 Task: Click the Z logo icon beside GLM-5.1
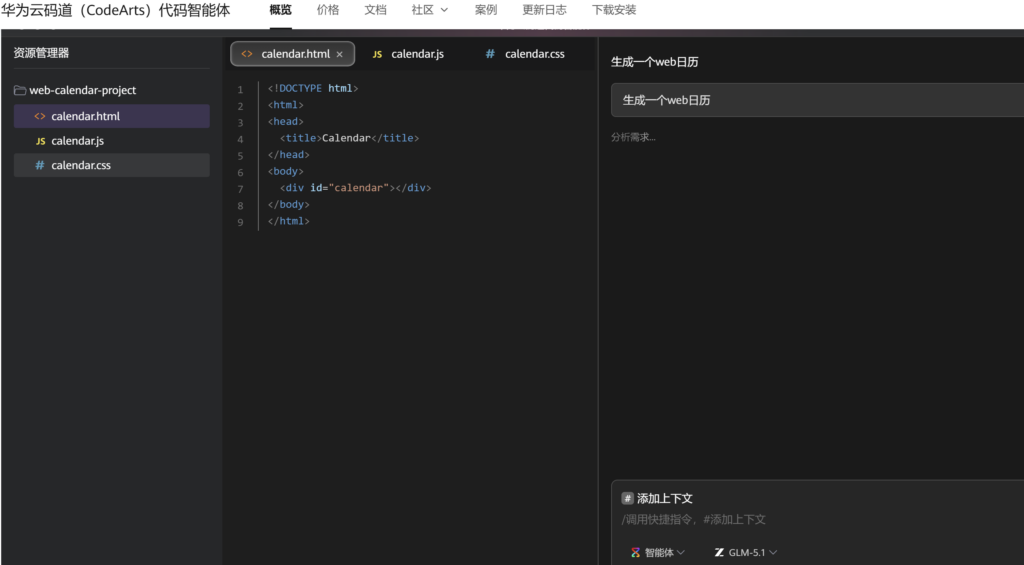719,553
